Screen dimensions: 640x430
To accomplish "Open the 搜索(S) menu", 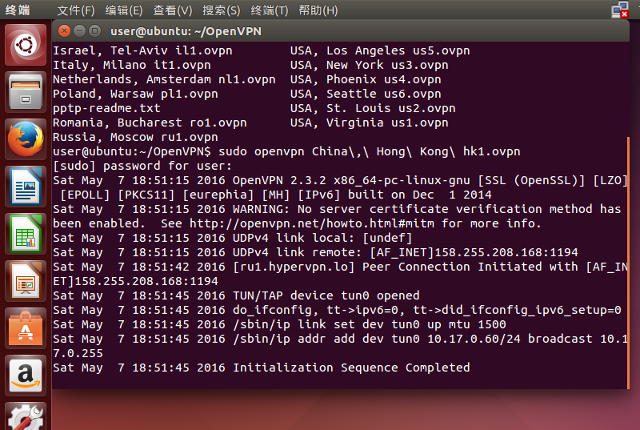I will click(x=221, y=10).
